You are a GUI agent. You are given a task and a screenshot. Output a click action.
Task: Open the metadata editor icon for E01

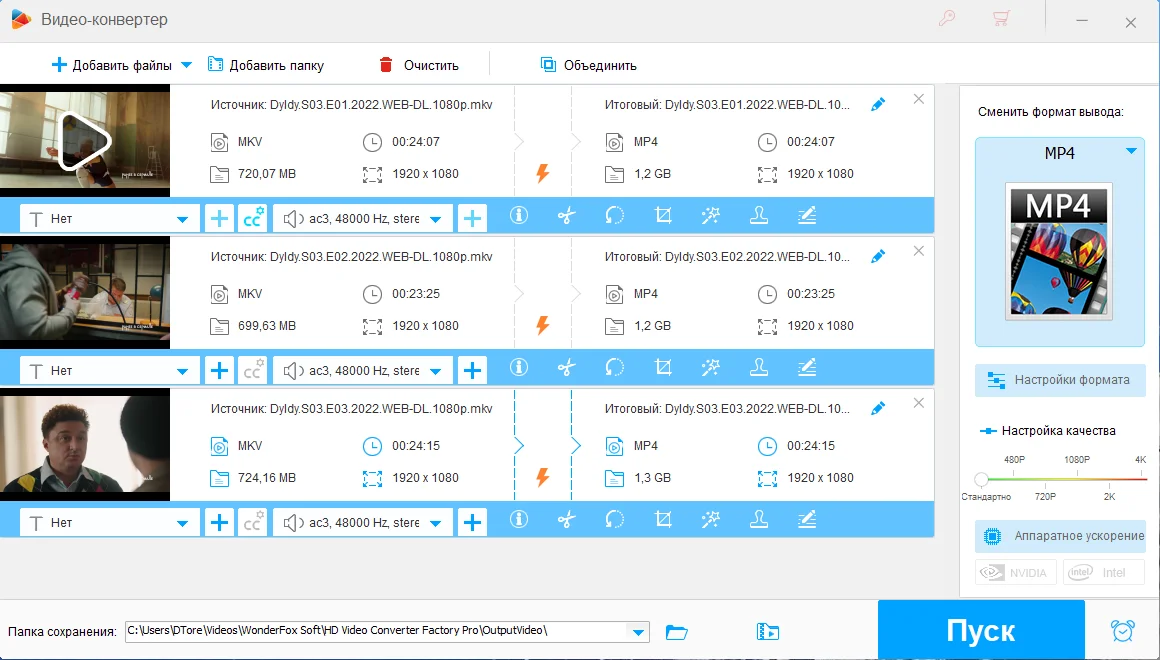pos(807,215)
